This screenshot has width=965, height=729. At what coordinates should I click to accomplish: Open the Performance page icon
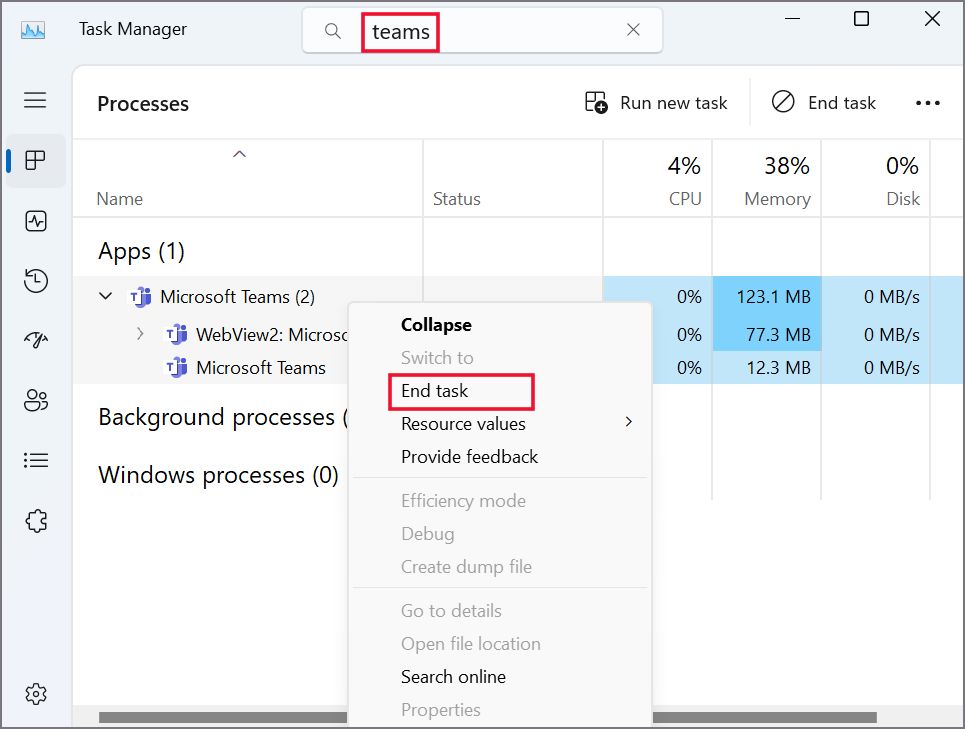(36, 221)
